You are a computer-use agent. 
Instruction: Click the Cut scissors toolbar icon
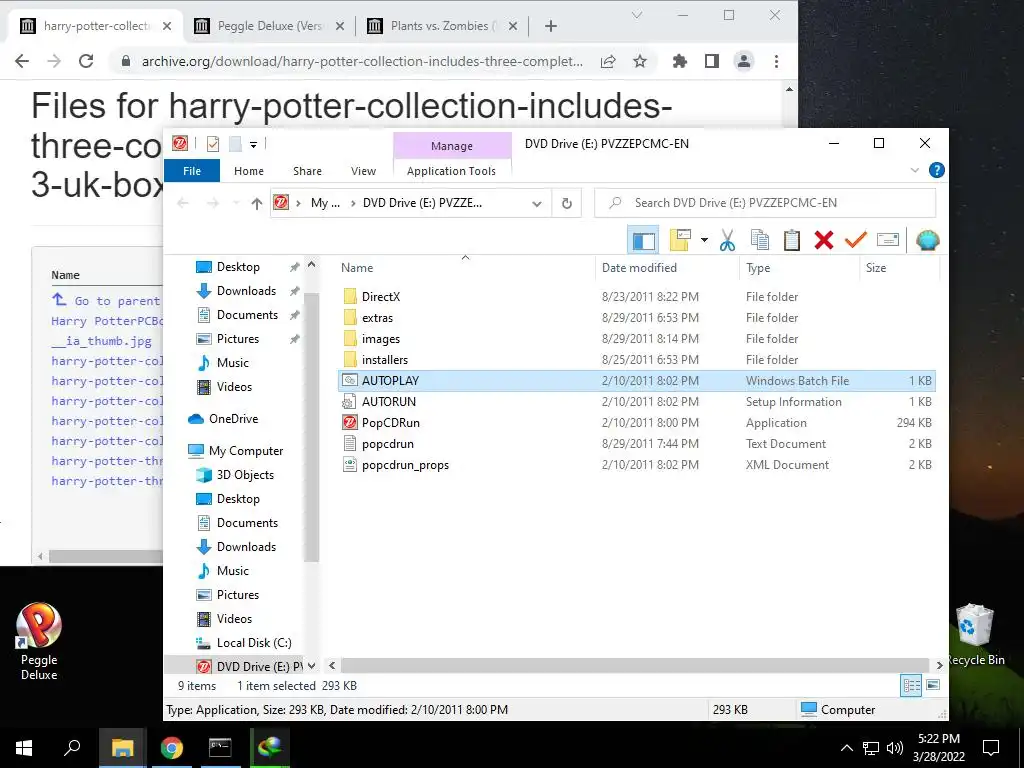[x=727, y=240]
